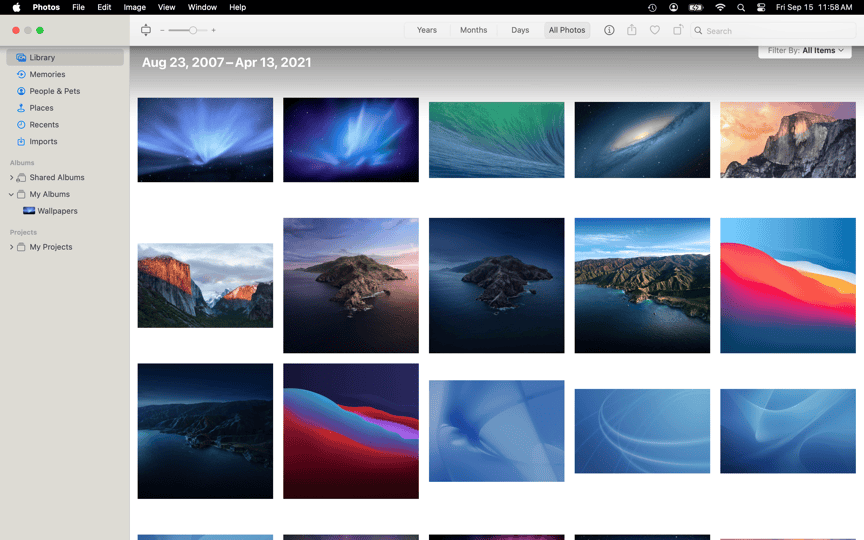864x540 pixels.
Task: Open the Help menu
Action: tap(237, 7)
